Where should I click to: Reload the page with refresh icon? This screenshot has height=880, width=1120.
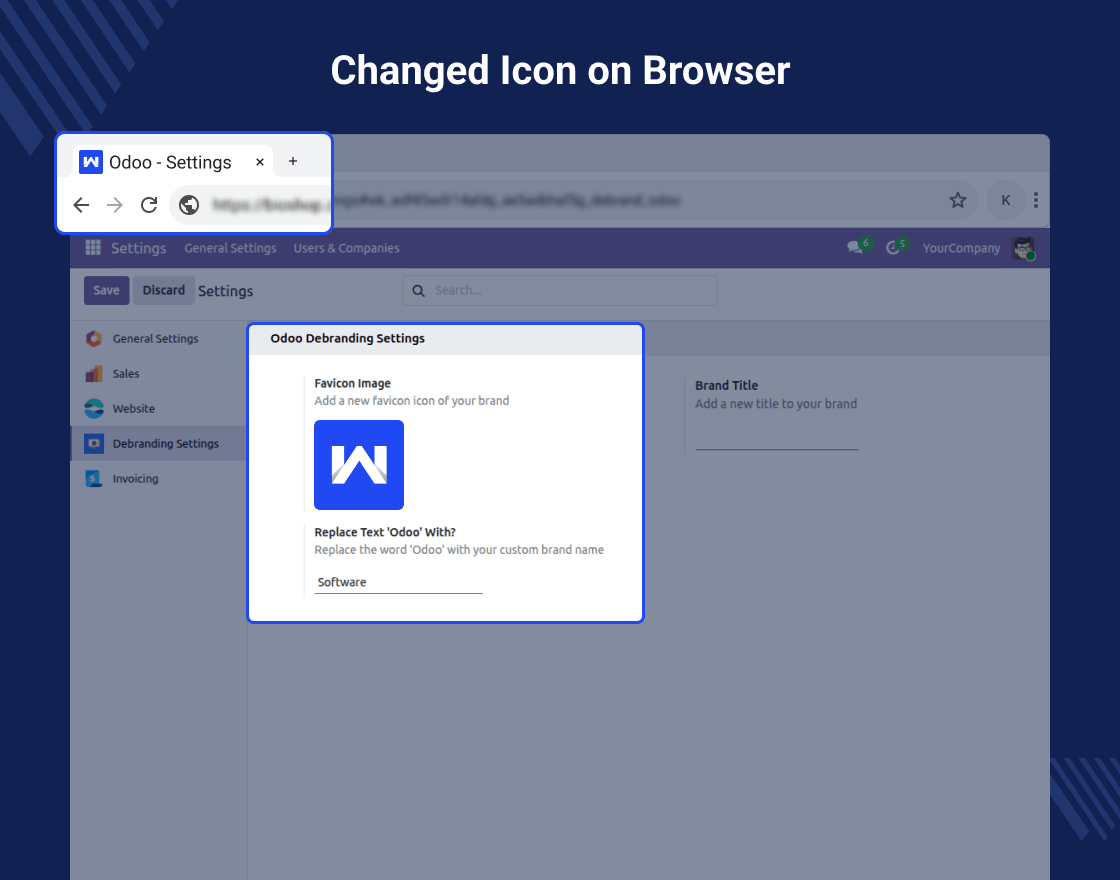coord(149,205)
